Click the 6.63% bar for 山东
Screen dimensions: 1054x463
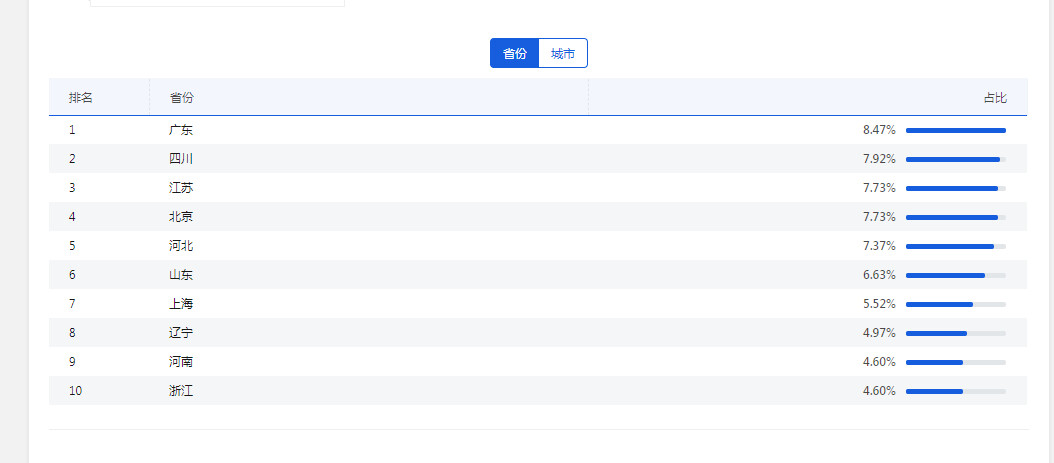(x=955, y=275)
